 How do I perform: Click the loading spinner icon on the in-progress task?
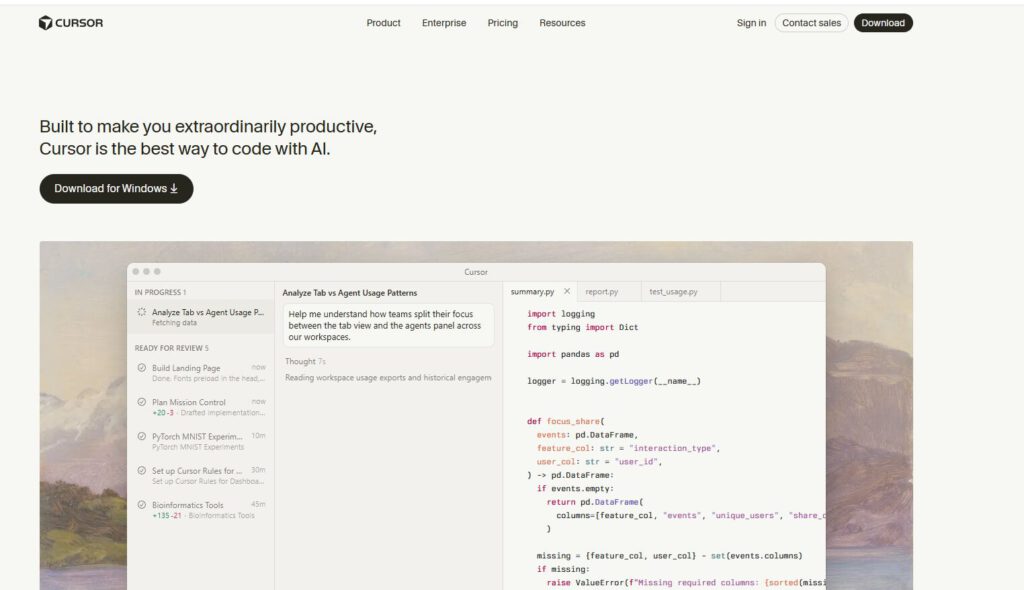tap(142, 312)
